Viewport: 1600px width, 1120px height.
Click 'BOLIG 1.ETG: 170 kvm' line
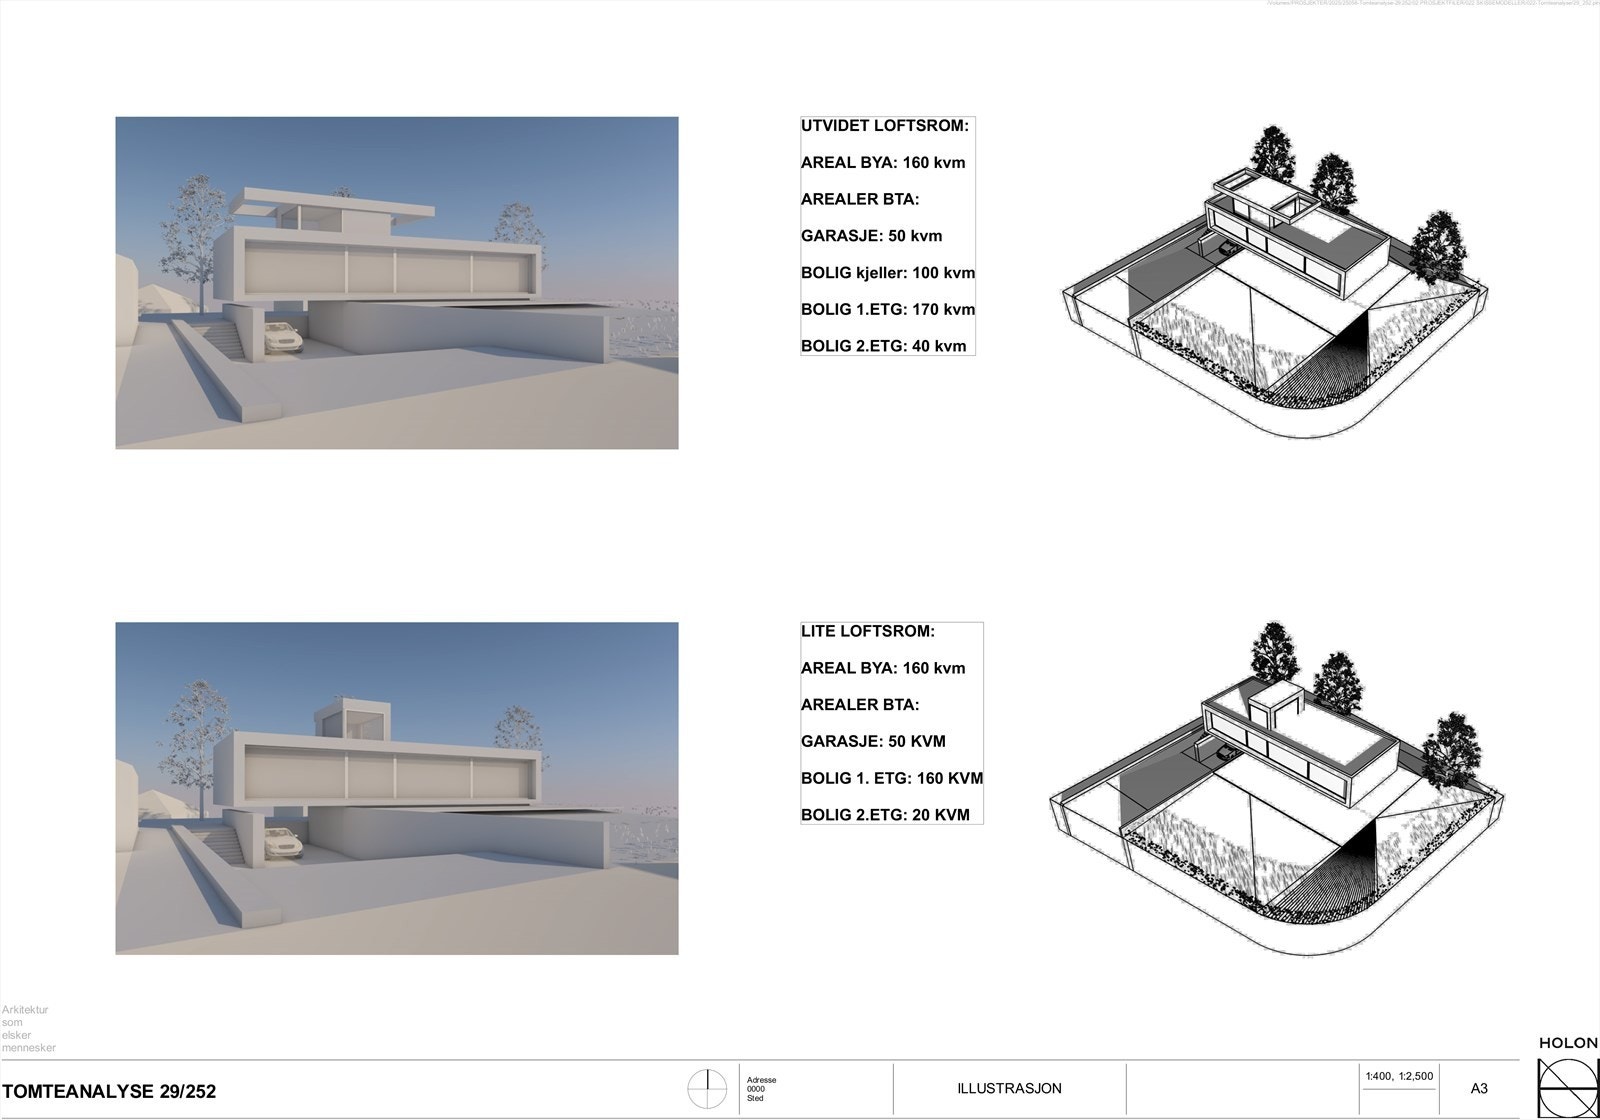click(x=888, y=310)
